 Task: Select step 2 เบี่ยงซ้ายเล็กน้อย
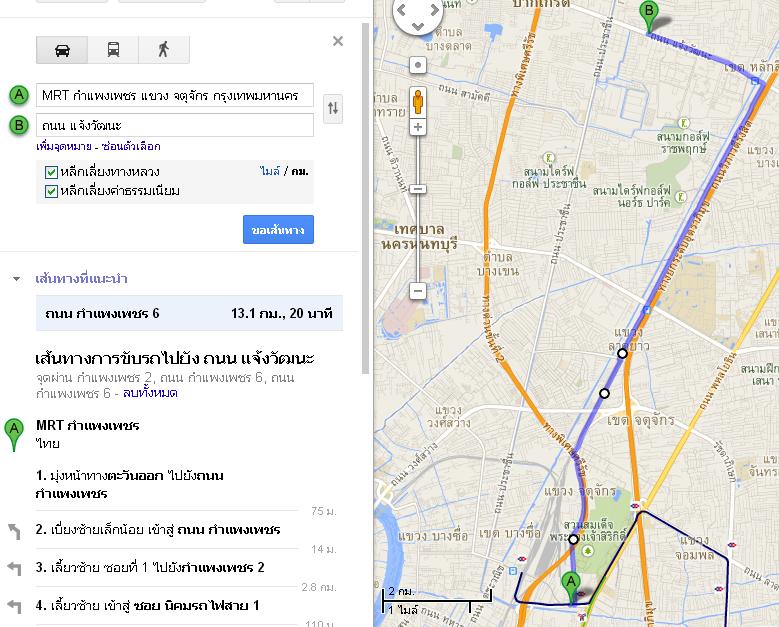pyautogui.click(x=166, y=530)
